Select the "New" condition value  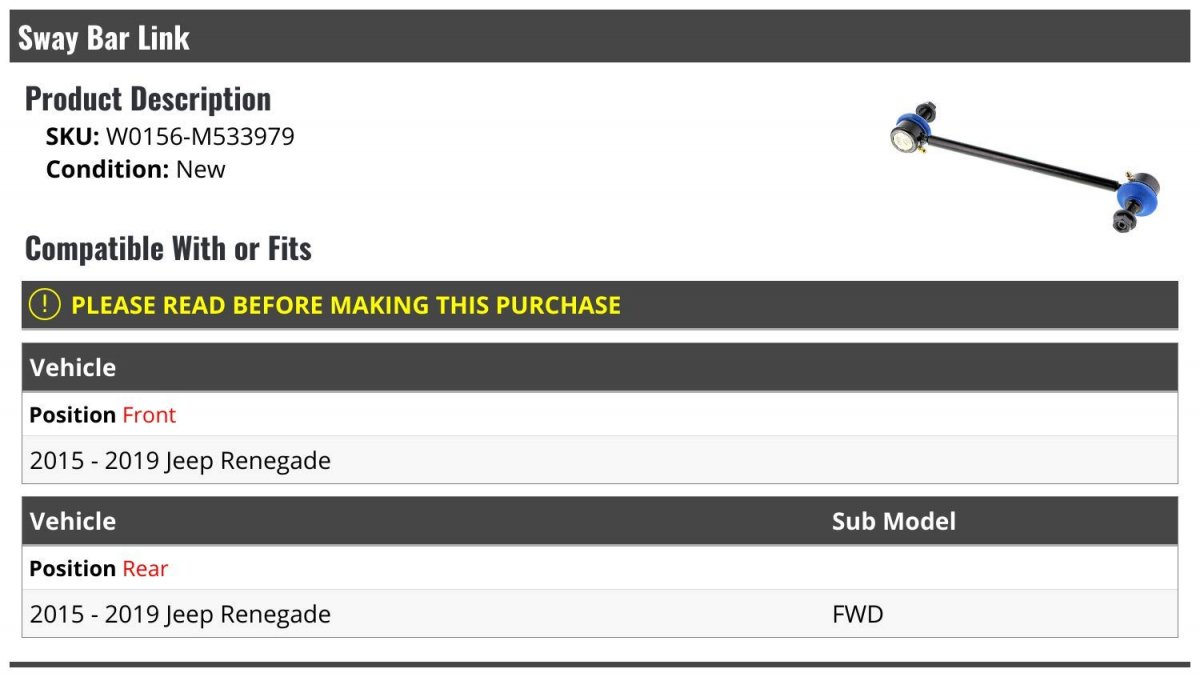(201, 169)
